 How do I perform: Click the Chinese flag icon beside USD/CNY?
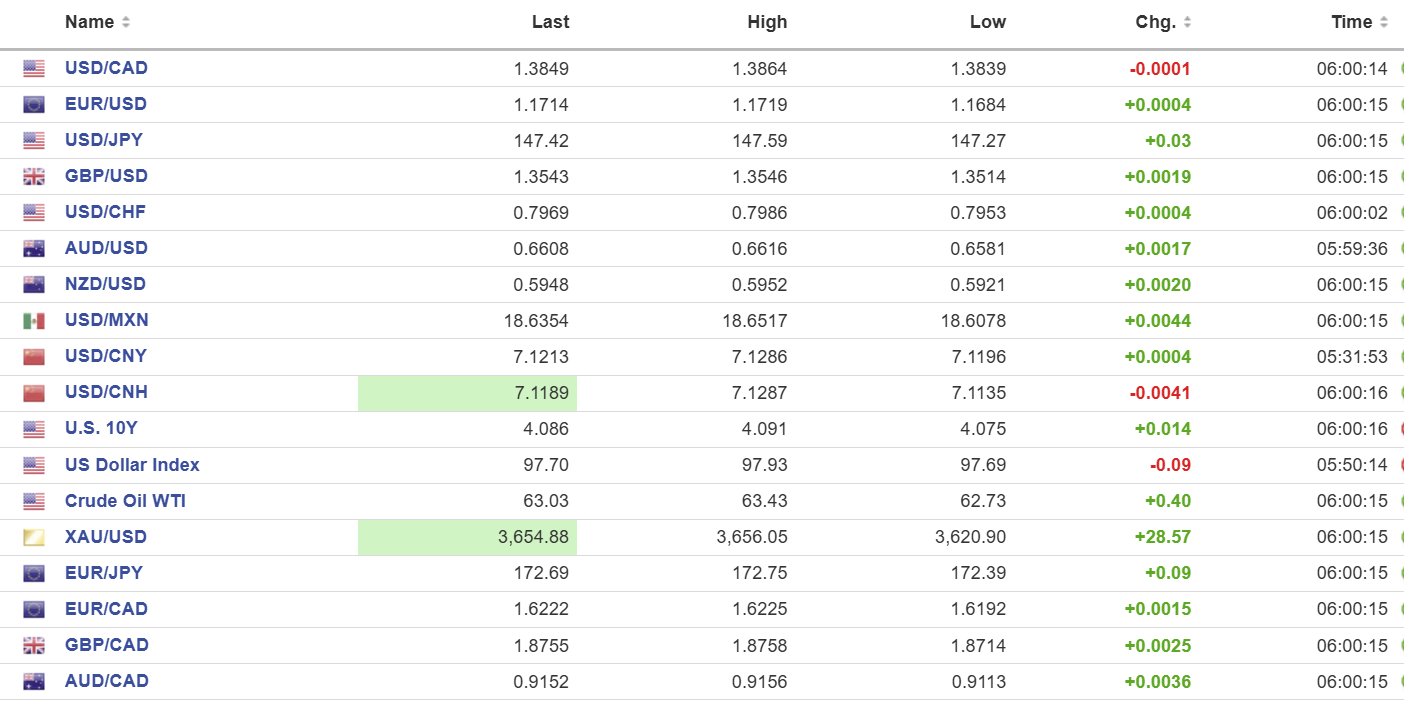coord(34,357)
